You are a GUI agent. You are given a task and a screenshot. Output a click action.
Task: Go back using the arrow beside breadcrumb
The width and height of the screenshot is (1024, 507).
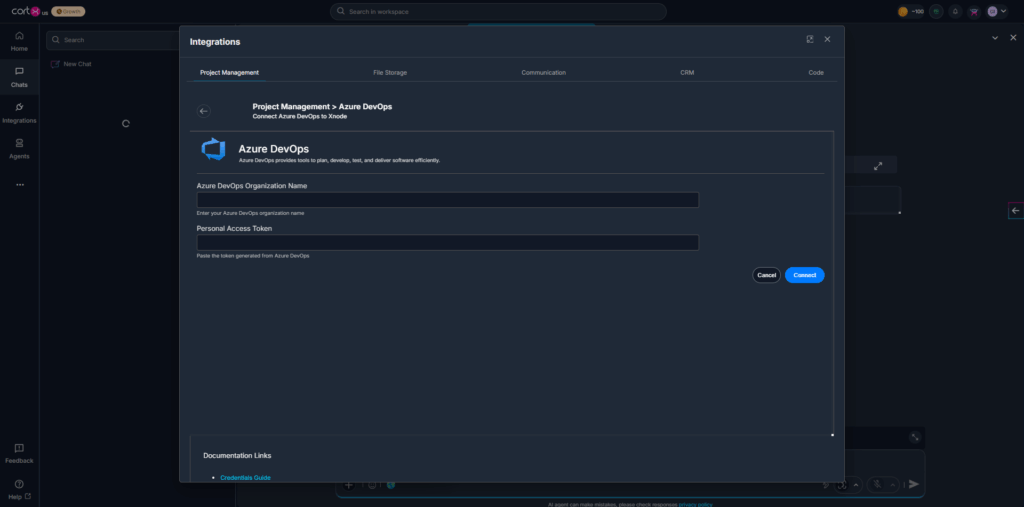coord(204,111)
